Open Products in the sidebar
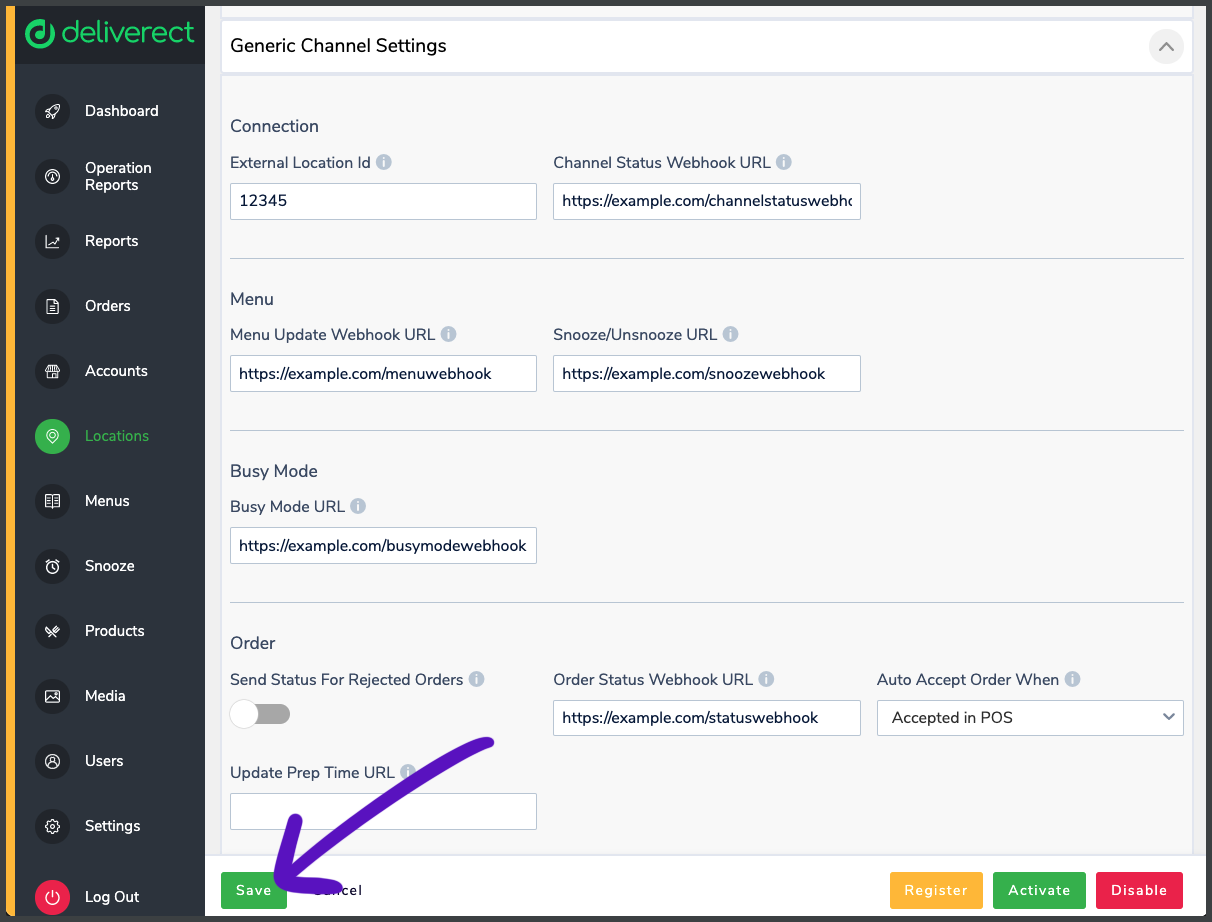Image resolution: width=1212 pixels, height=922 pixels. tap(115, 631)
